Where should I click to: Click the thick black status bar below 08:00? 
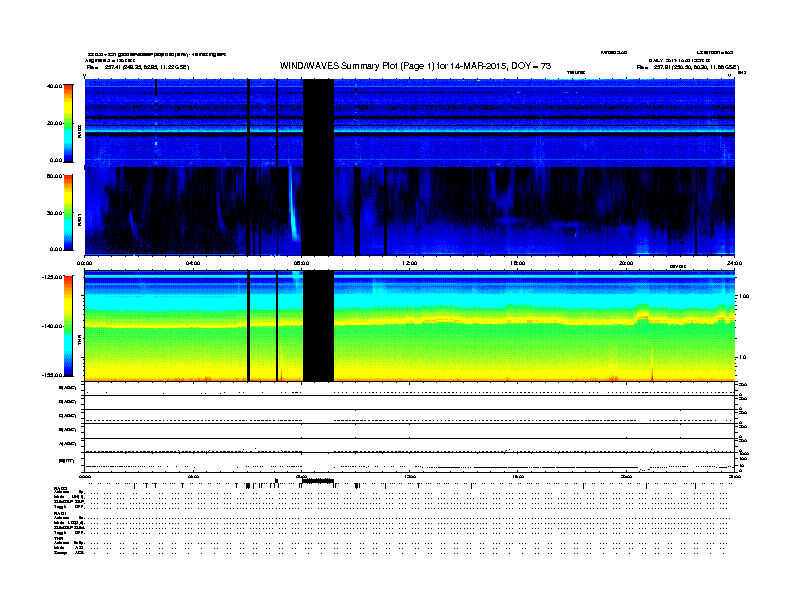tap(318, 481)
